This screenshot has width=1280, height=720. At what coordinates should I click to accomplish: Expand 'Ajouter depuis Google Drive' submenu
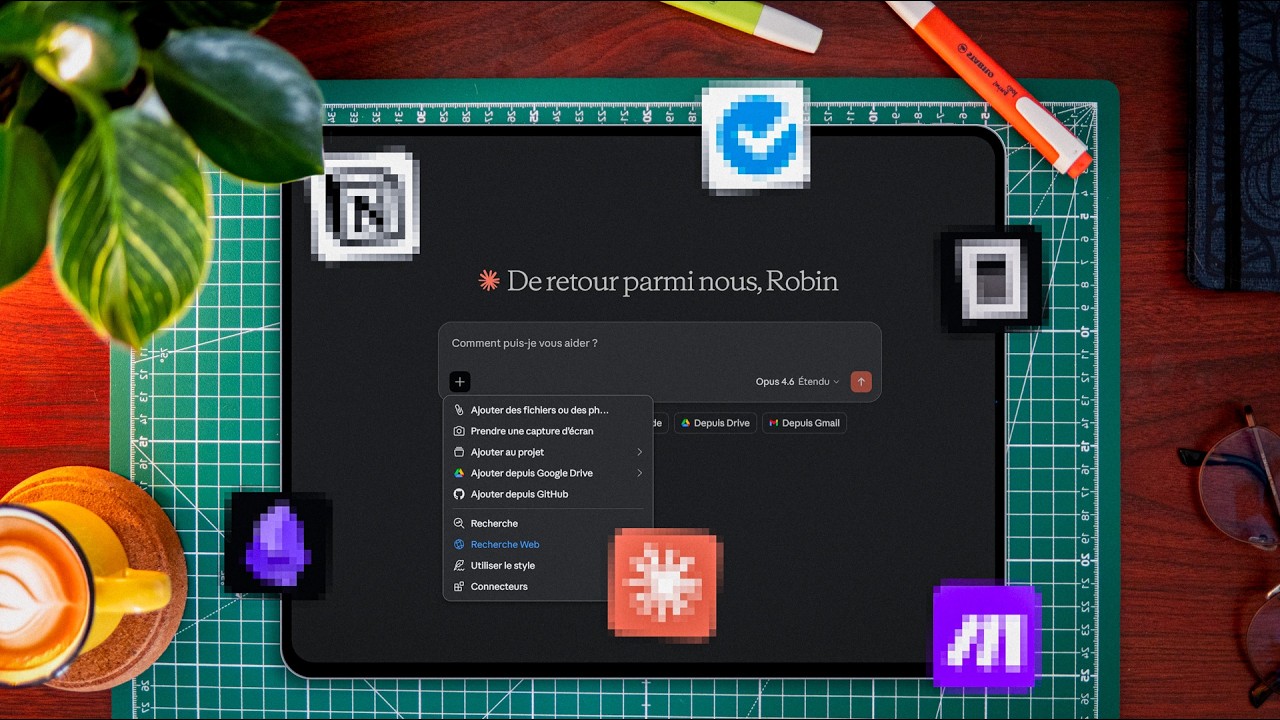click(x=547, y=473)
